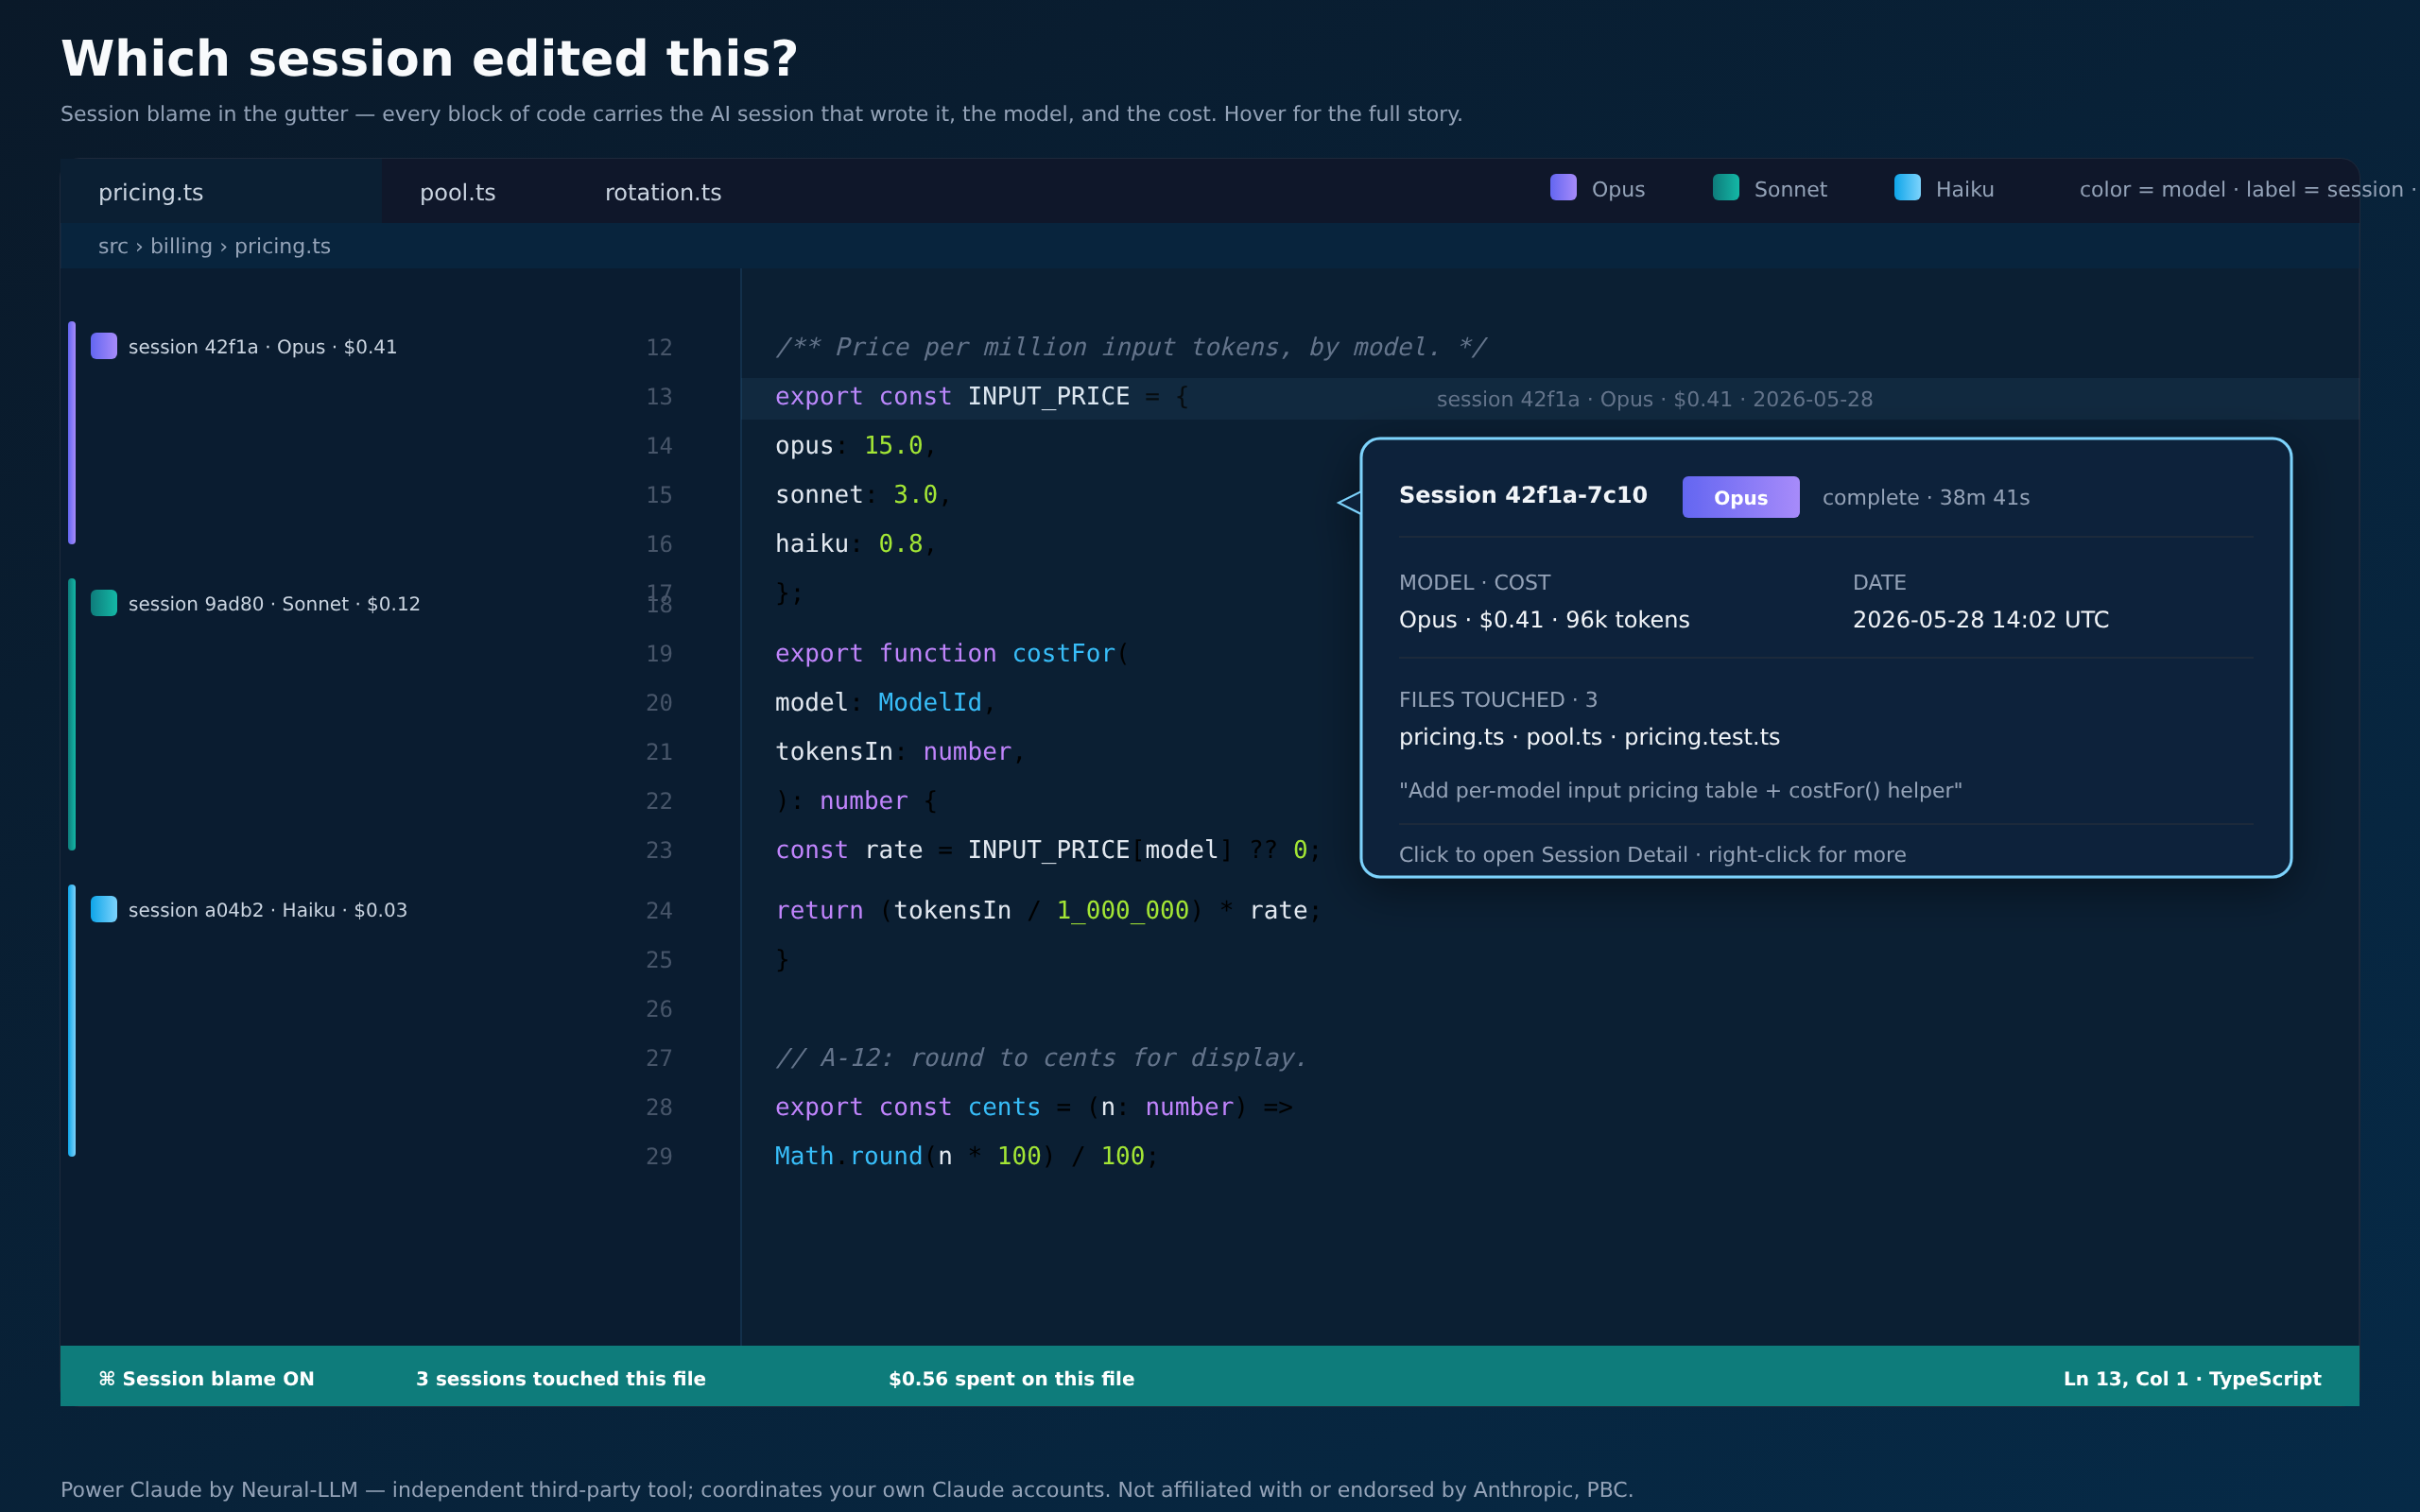This screenshot has height=1512, width=2420.
Task: Click the 'return (tokensIn / 1_000_000) * rate' line
Action: [x=1048, y=911]
